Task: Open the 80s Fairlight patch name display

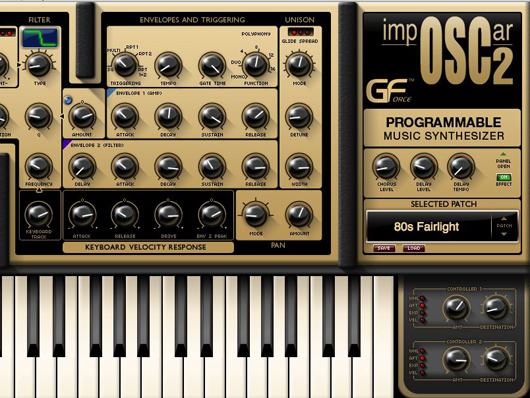Action: [428, 227]
